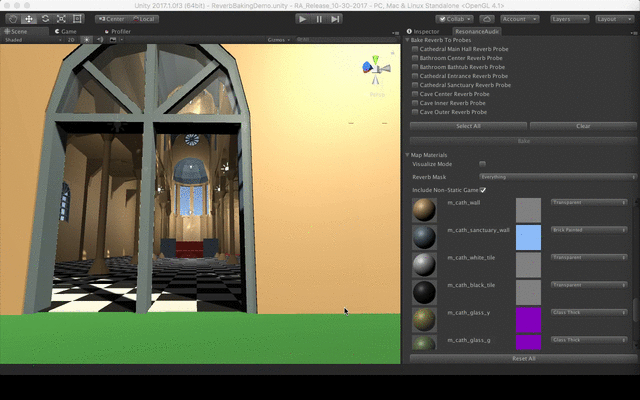Select the Scale tool icon
This screenshot has width=640, height=400.
(61, 19)
